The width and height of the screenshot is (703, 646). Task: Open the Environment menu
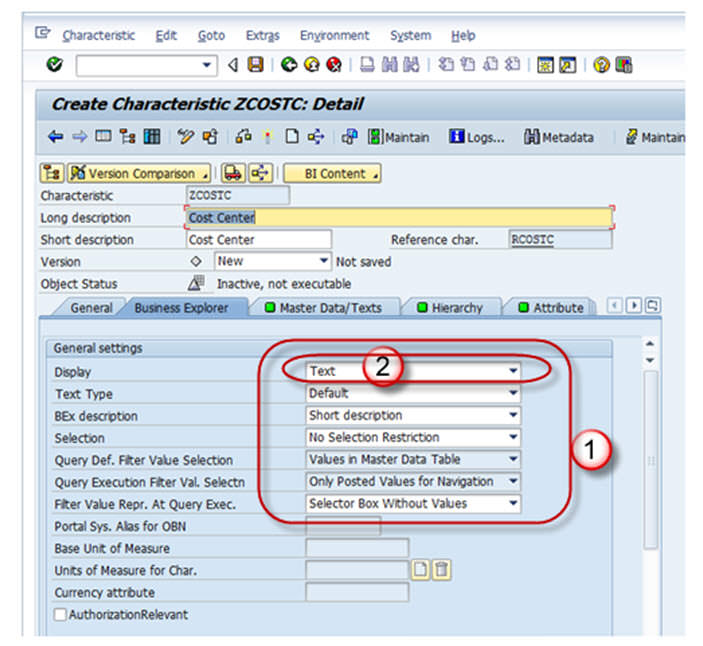[334, 35]
